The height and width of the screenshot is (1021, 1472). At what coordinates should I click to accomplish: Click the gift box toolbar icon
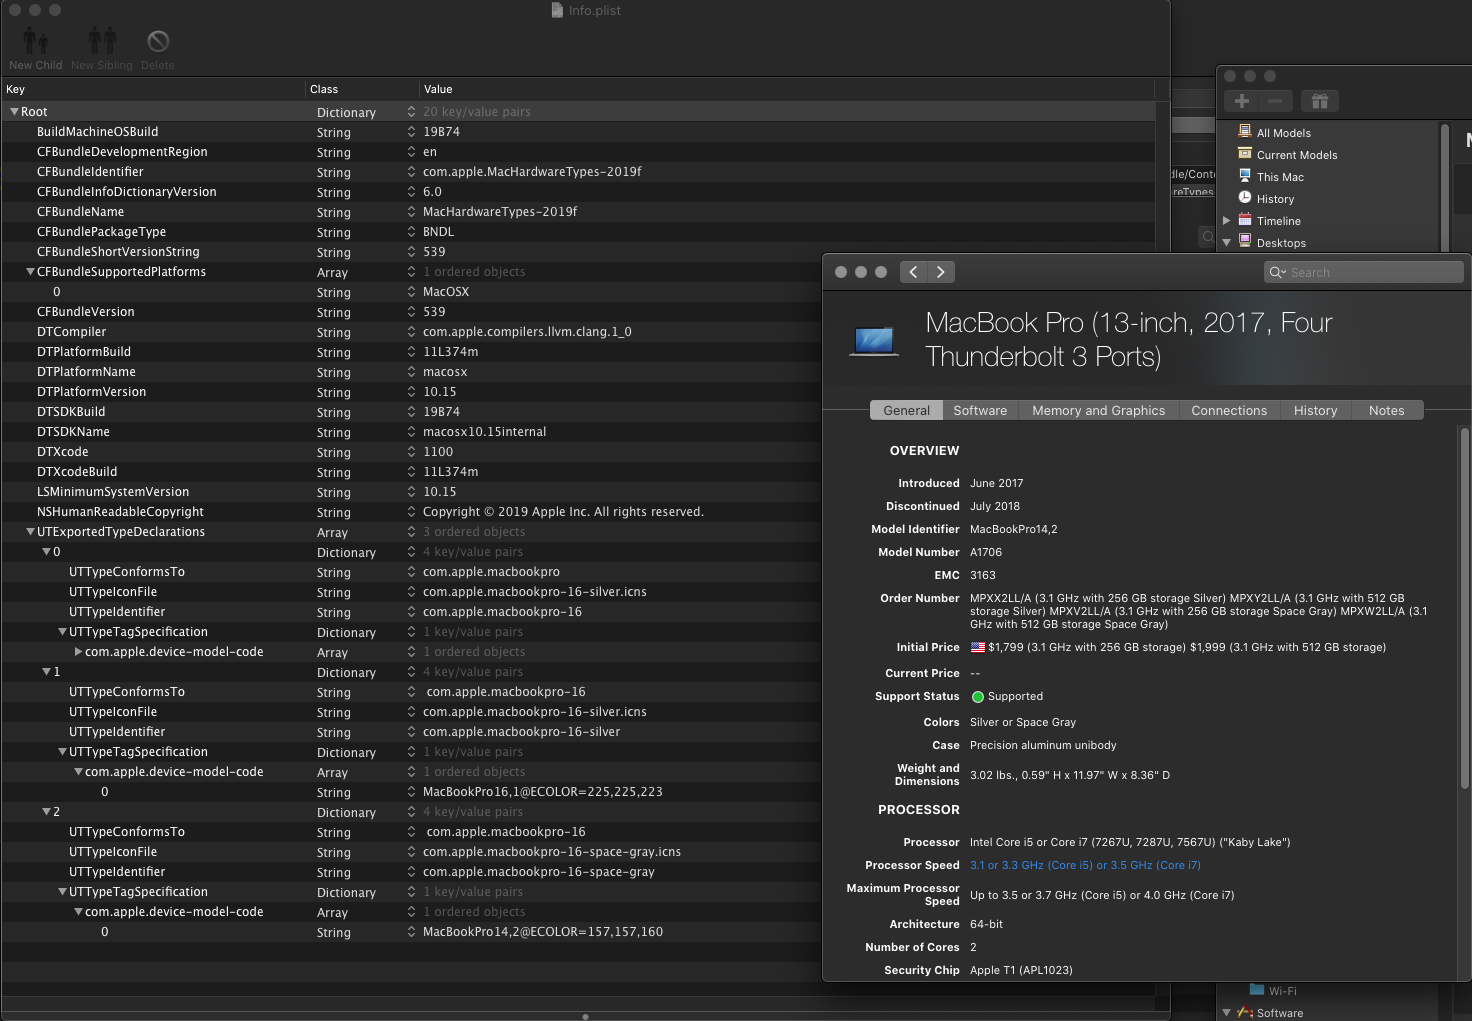(x=1320, y=101)
